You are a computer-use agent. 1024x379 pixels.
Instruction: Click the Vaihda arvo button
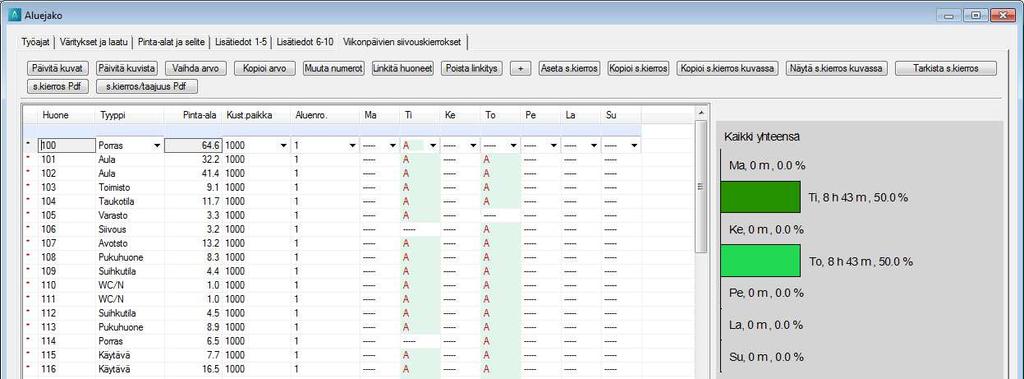tap(196, 69)
